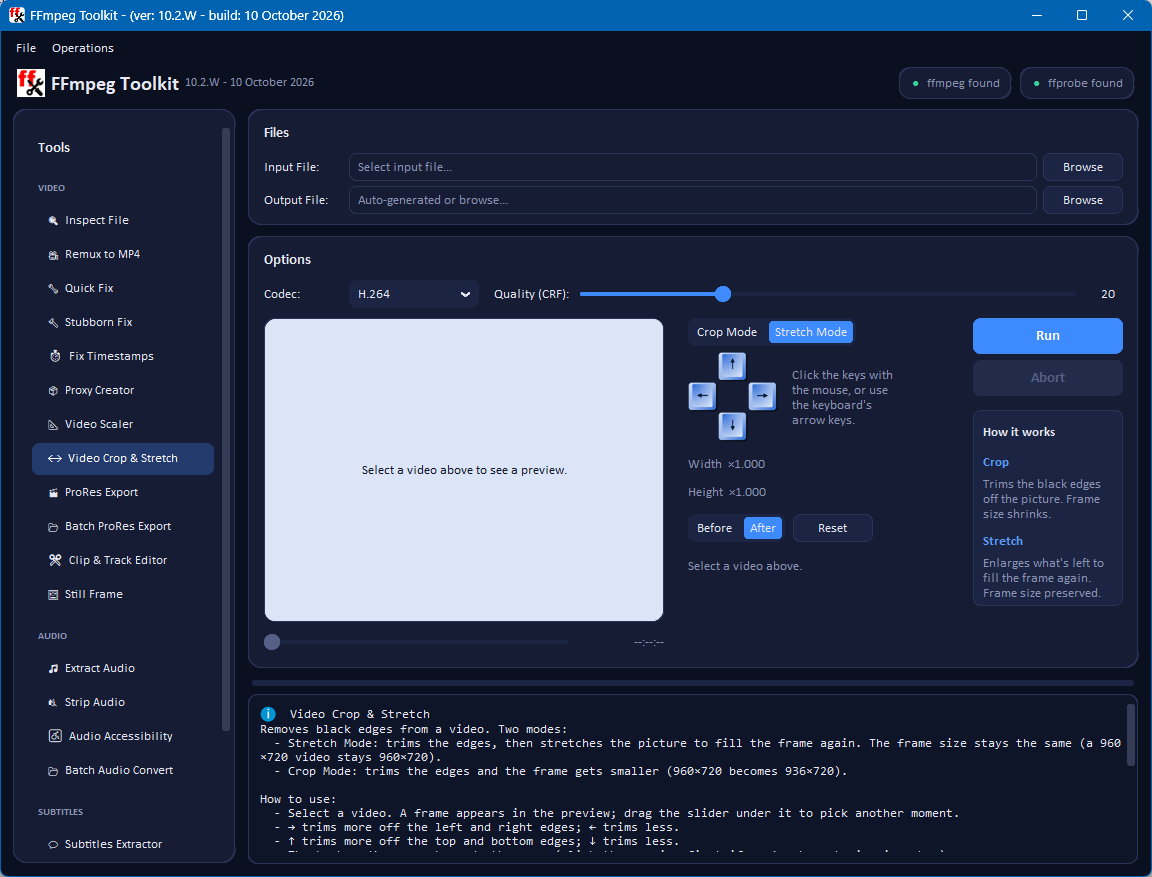
Task: Click the Input File text field
Action: pos(692,167)
